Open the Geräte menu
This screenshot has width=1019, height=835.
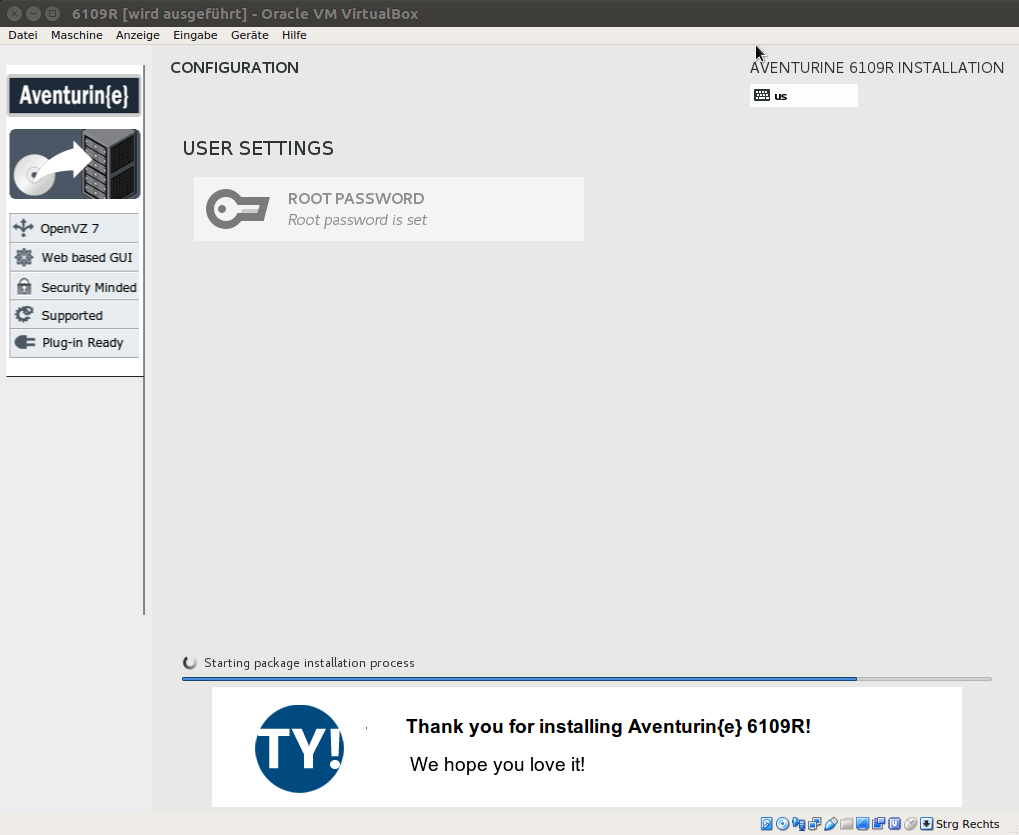pos(250,35)
